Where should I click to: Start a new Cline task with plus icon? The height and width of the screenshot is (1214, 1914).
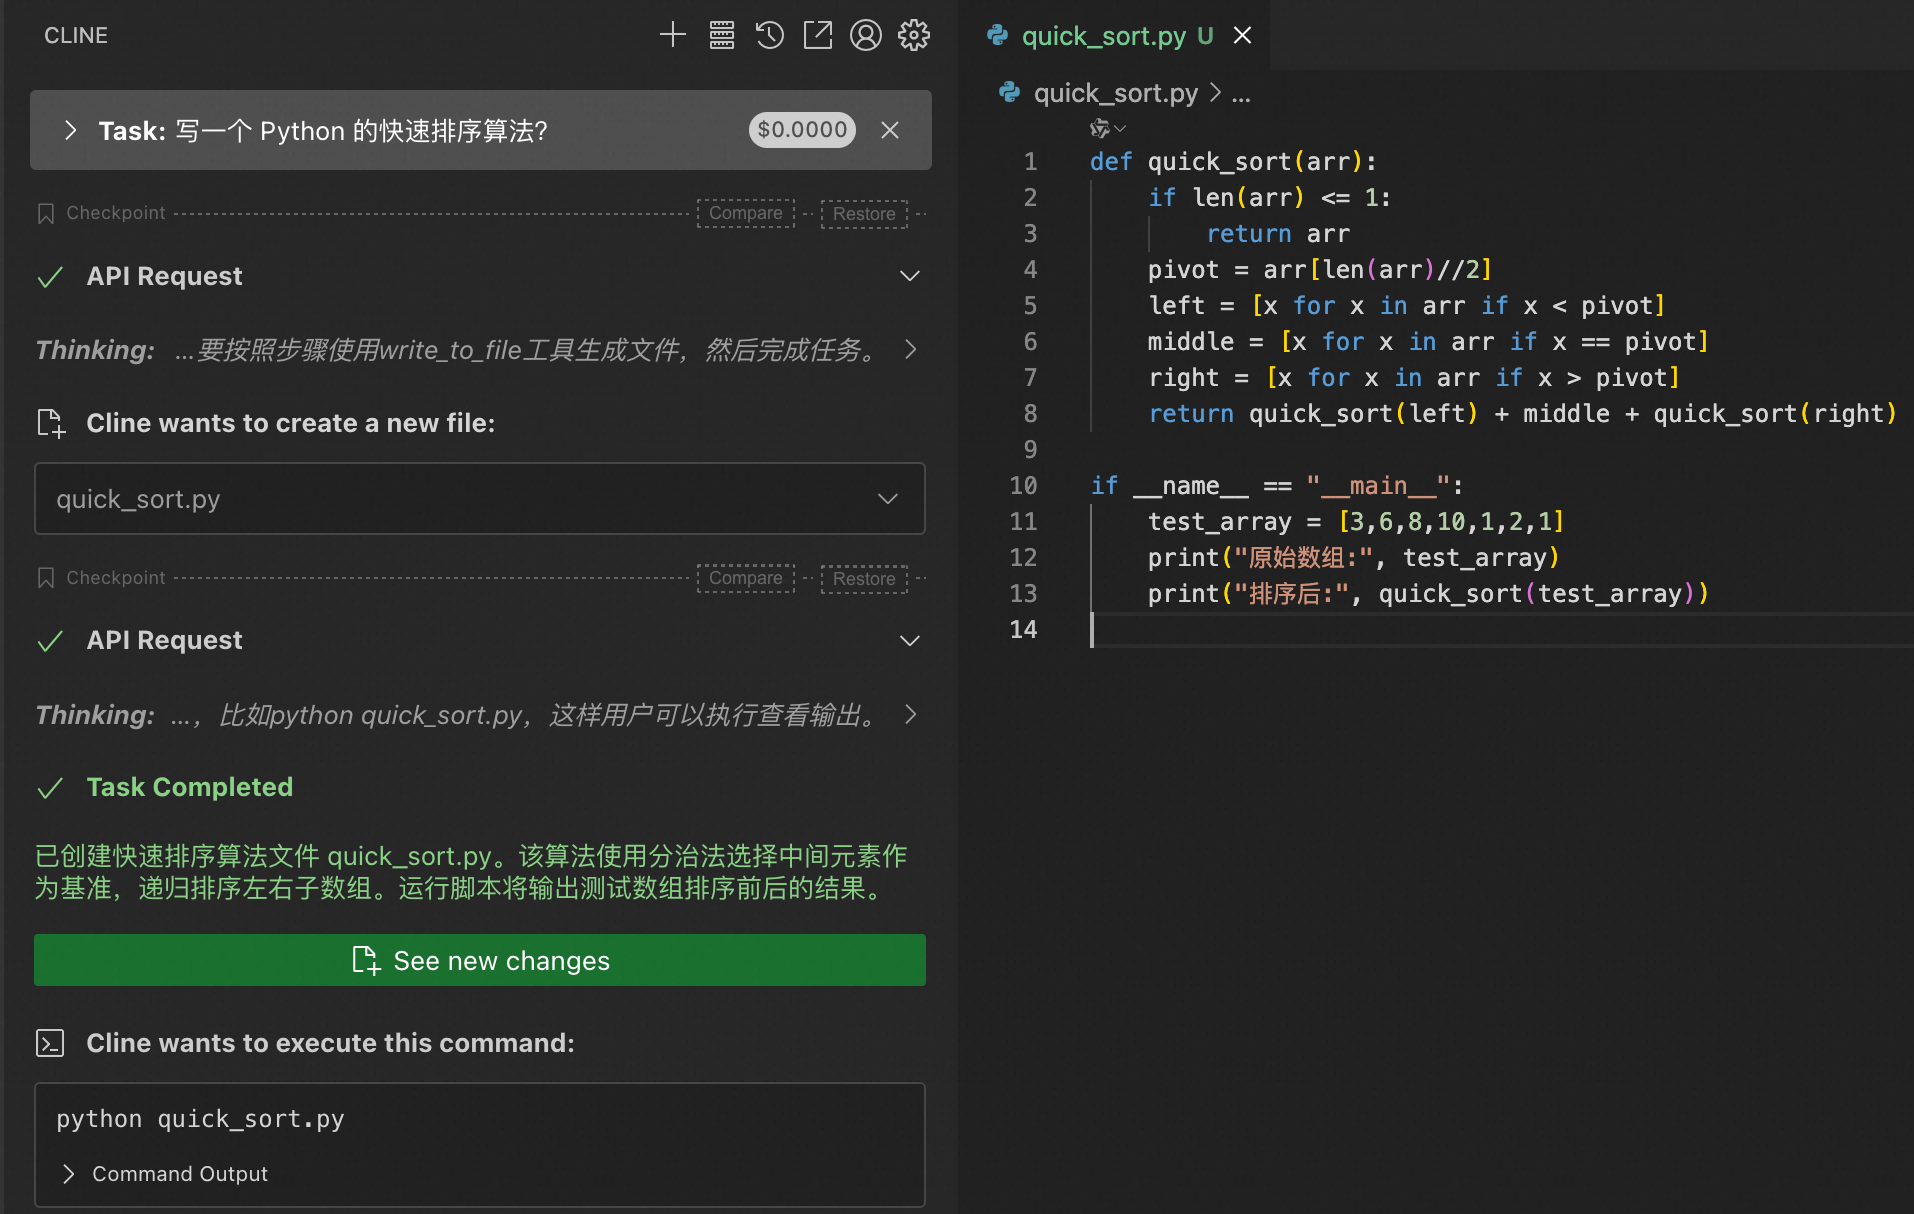(x=672, y=35)
